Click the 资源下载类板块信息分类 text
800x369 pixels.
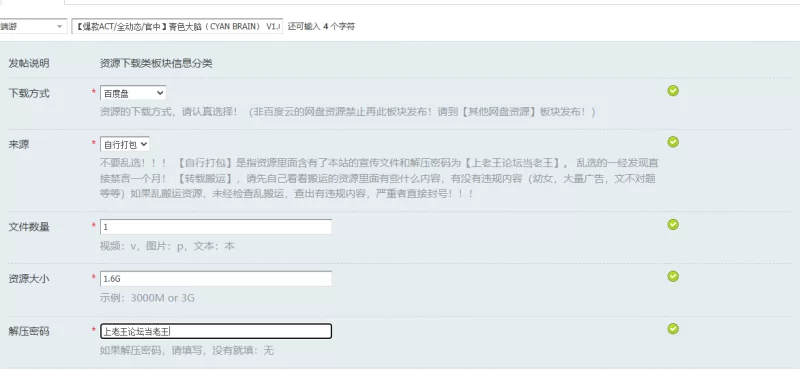point(156,63)
